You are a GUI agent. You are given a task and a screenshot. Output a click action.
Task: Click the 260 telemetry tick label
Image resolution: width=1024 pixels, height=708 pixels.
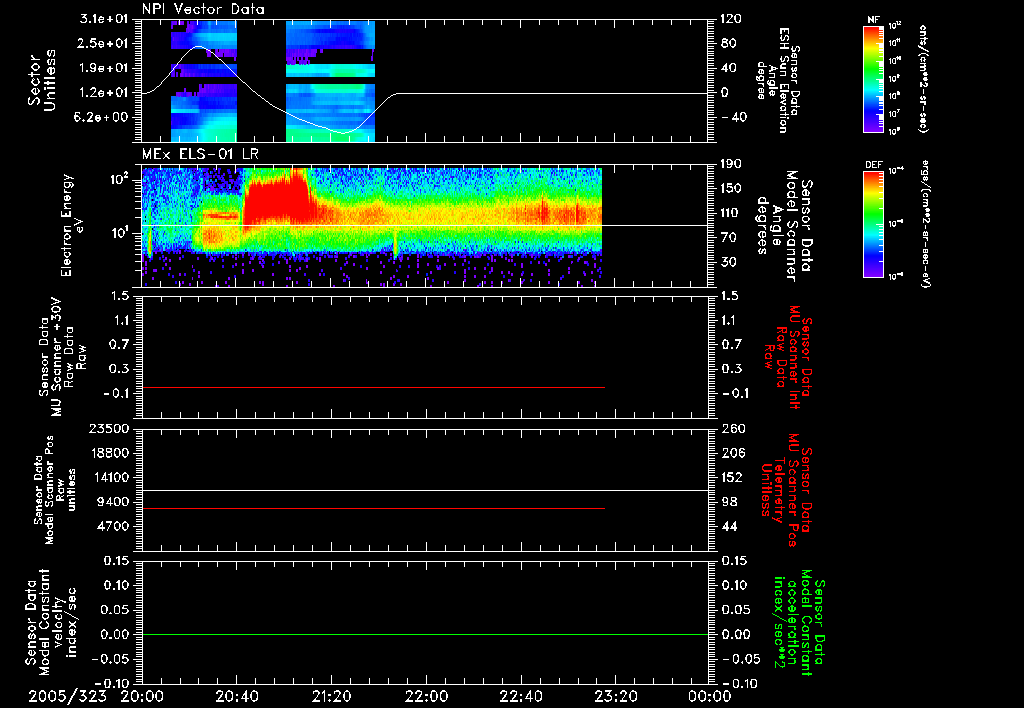point(731,428)
